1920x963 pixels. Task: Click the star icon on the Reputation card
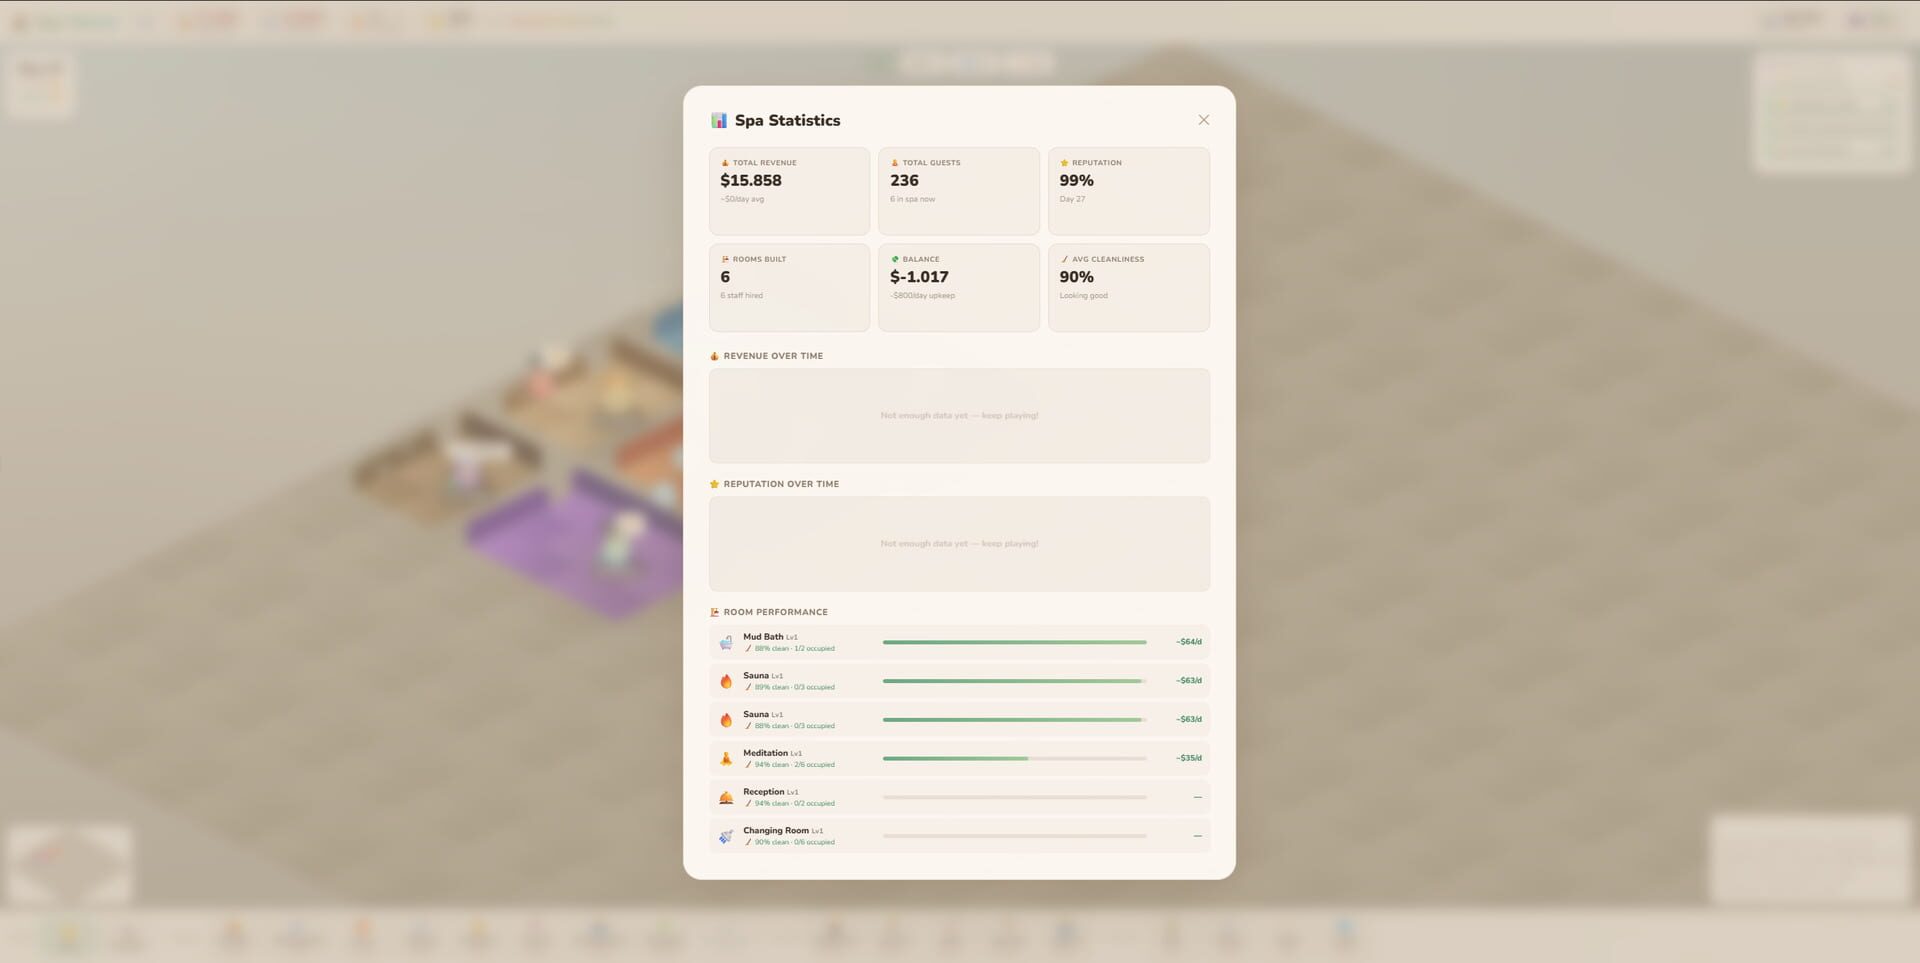1063,162
